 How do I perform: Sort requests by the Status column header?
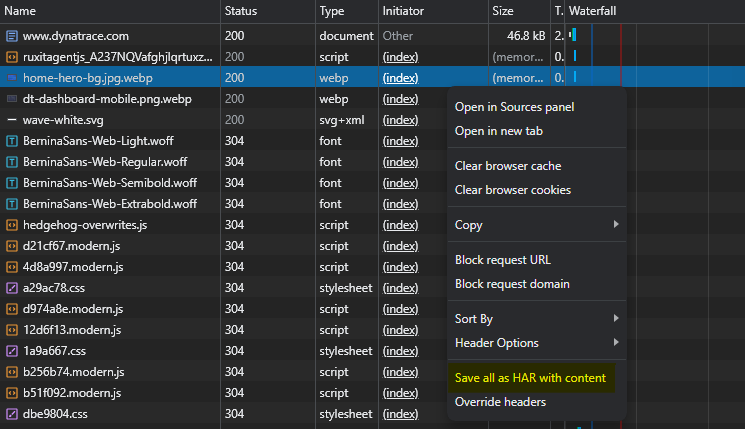[240, 11]
